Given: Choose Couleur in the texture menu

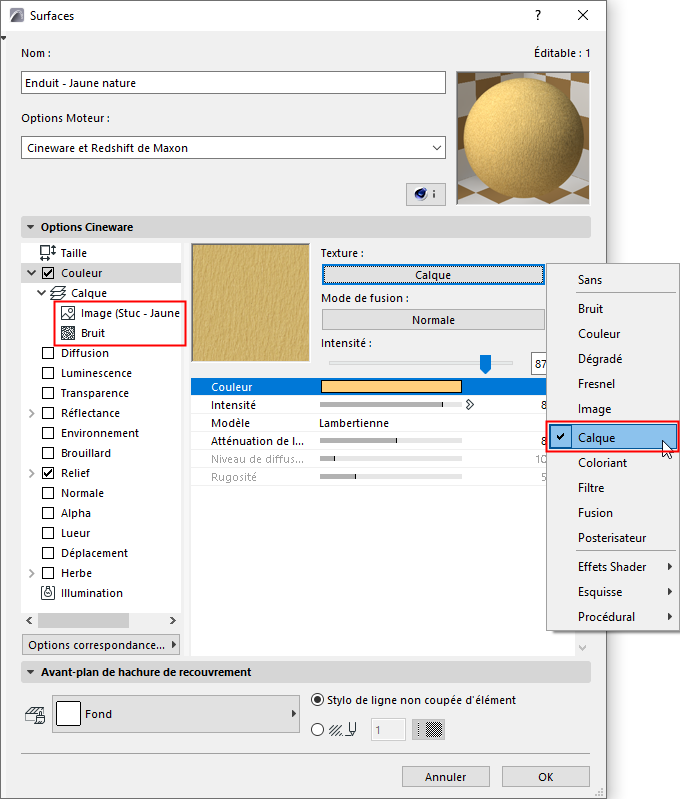Looking at the screenshot, I should pos(613,334).
